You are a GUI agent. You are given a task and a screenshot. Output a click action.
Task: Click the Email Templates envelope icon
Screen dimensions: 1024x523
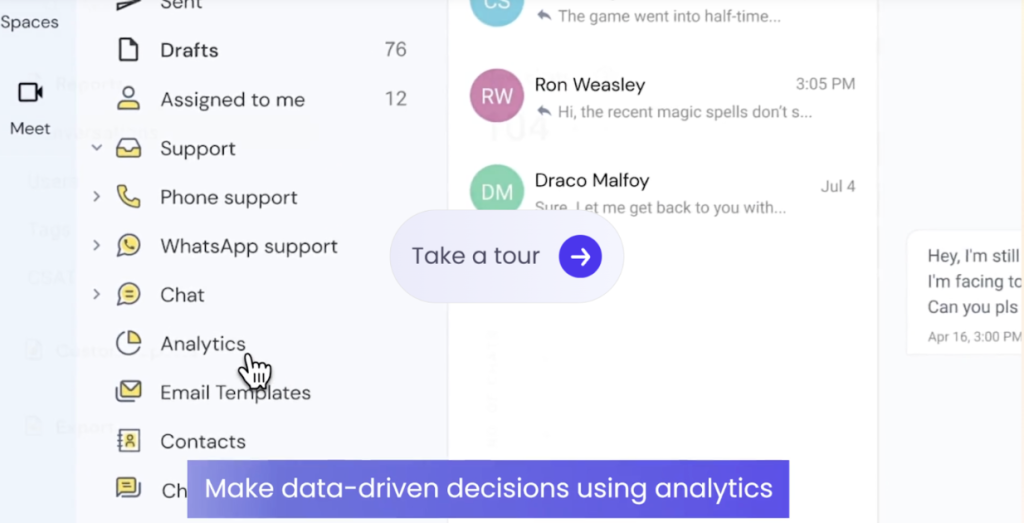(x=128, y=392)
